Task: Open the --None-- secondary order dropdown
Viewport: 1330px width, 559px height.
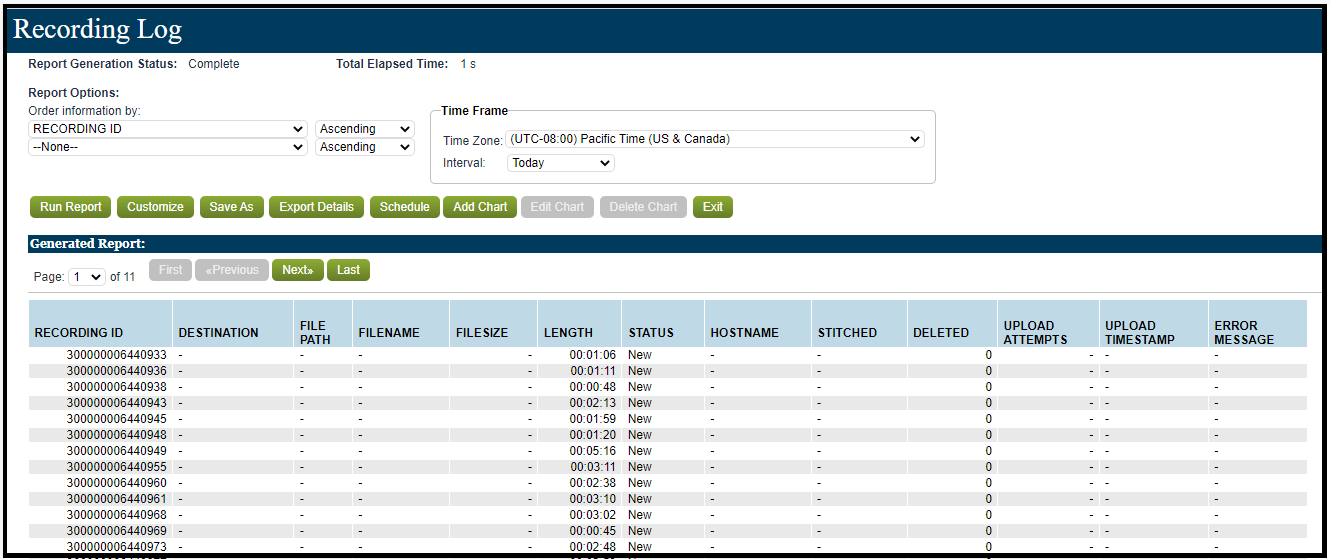Action: 168,147
